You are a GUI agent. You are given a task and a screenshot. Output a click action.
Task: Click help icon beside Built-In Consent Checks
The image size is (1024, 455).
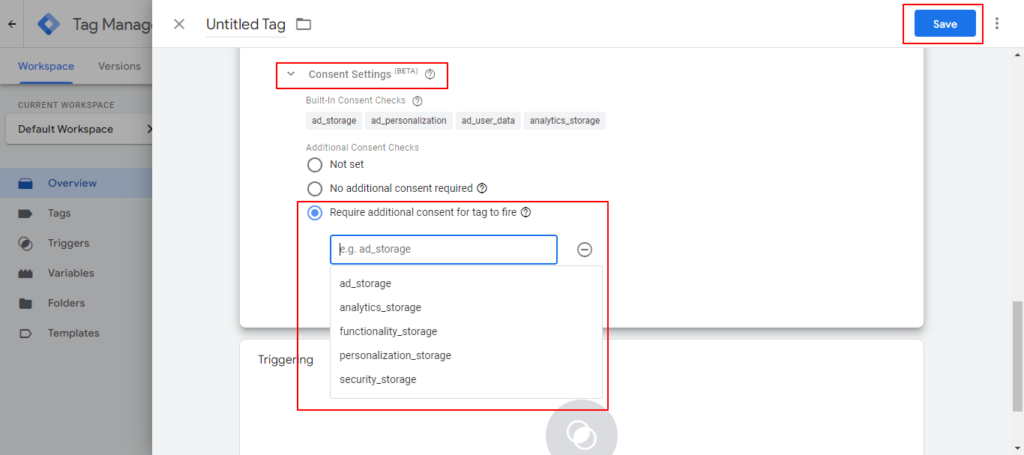pos(417,101)
